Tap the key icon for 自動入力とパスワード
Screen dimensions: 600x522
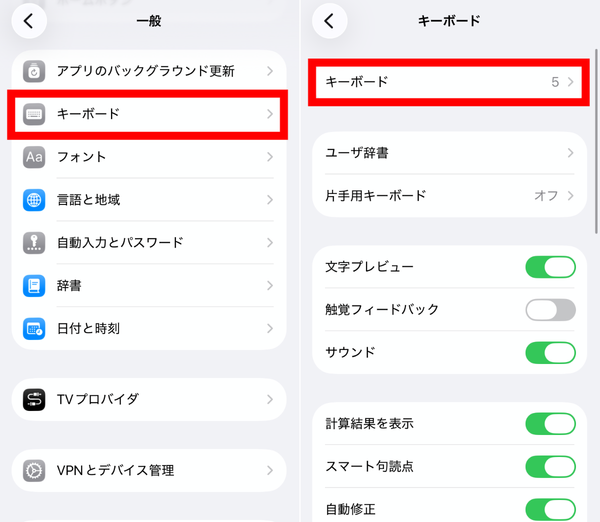pos(34,243)
